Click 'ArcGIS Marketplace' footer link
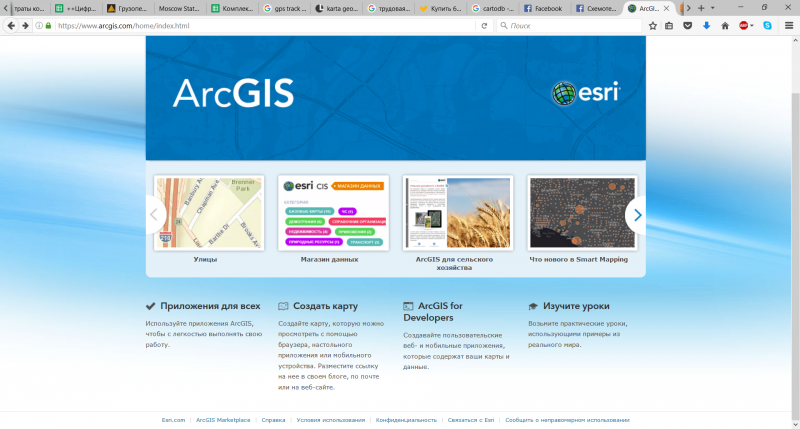The image size is (800, 429). click(223, 420)
